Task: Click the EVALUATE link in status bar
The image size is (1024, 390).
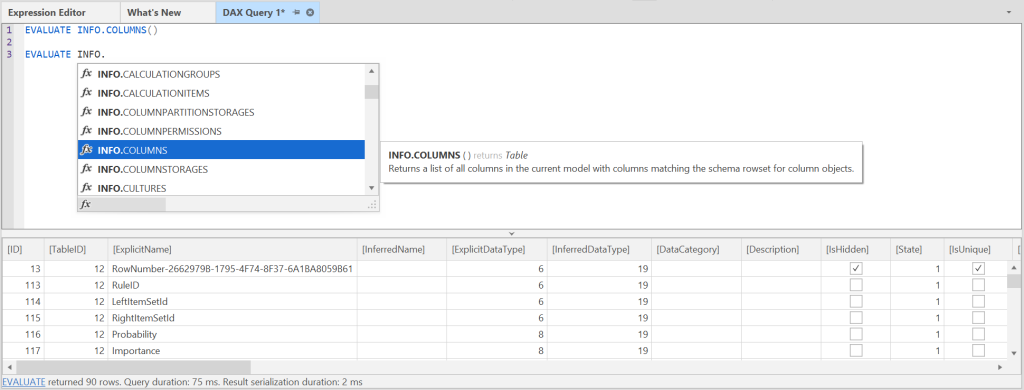Action: click(x=24, y=382)
